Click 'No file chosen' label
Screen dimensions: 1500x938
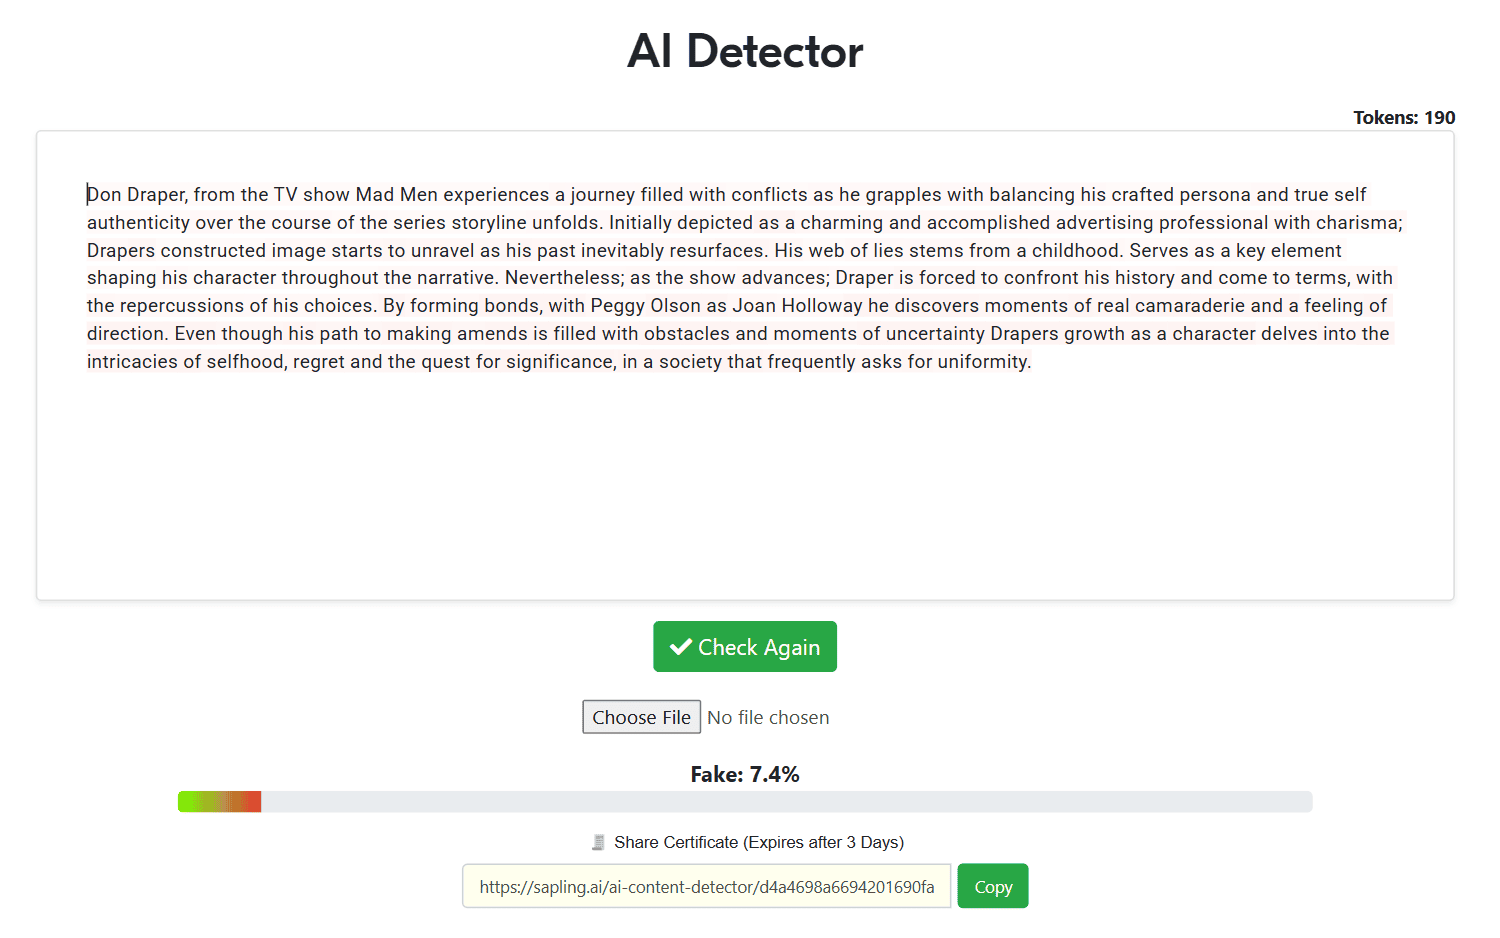(768, 717)
